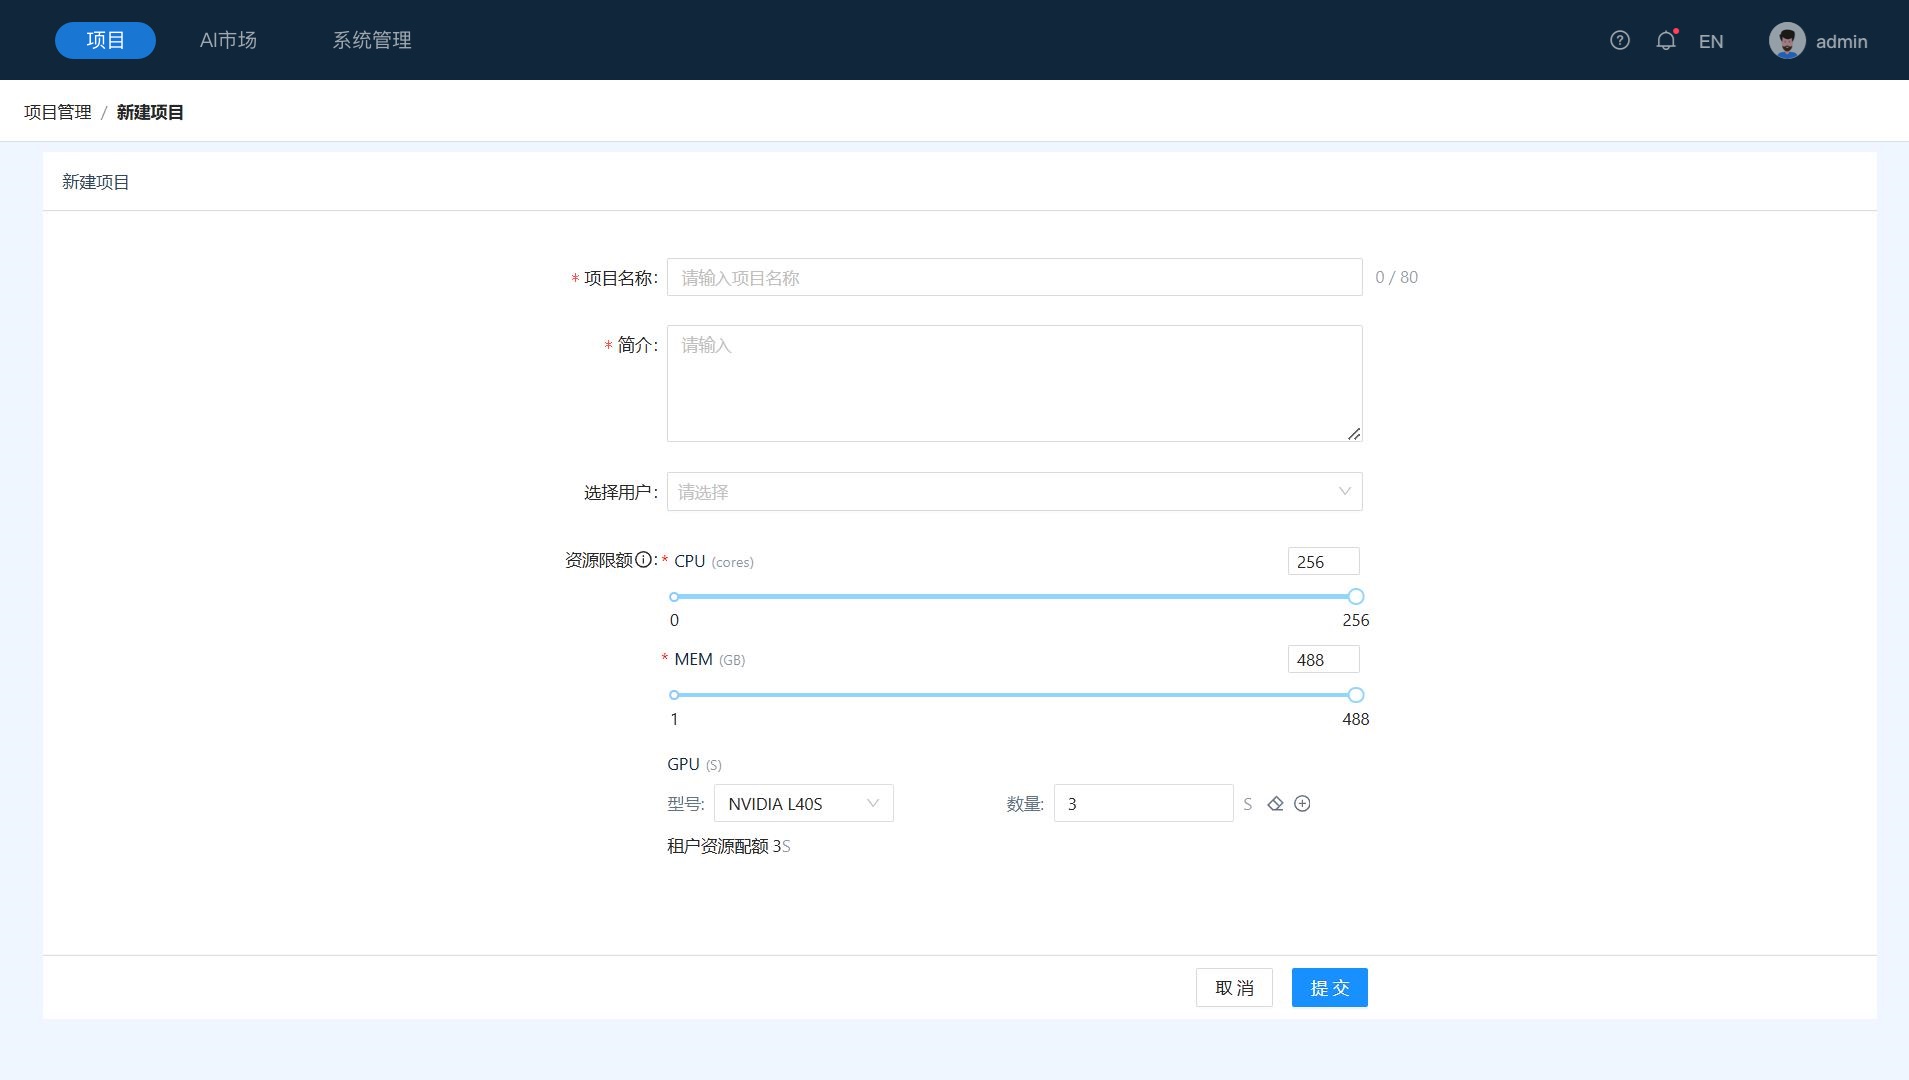Focus the project name input field
1909x1080 pixels.
point(1014,278)
